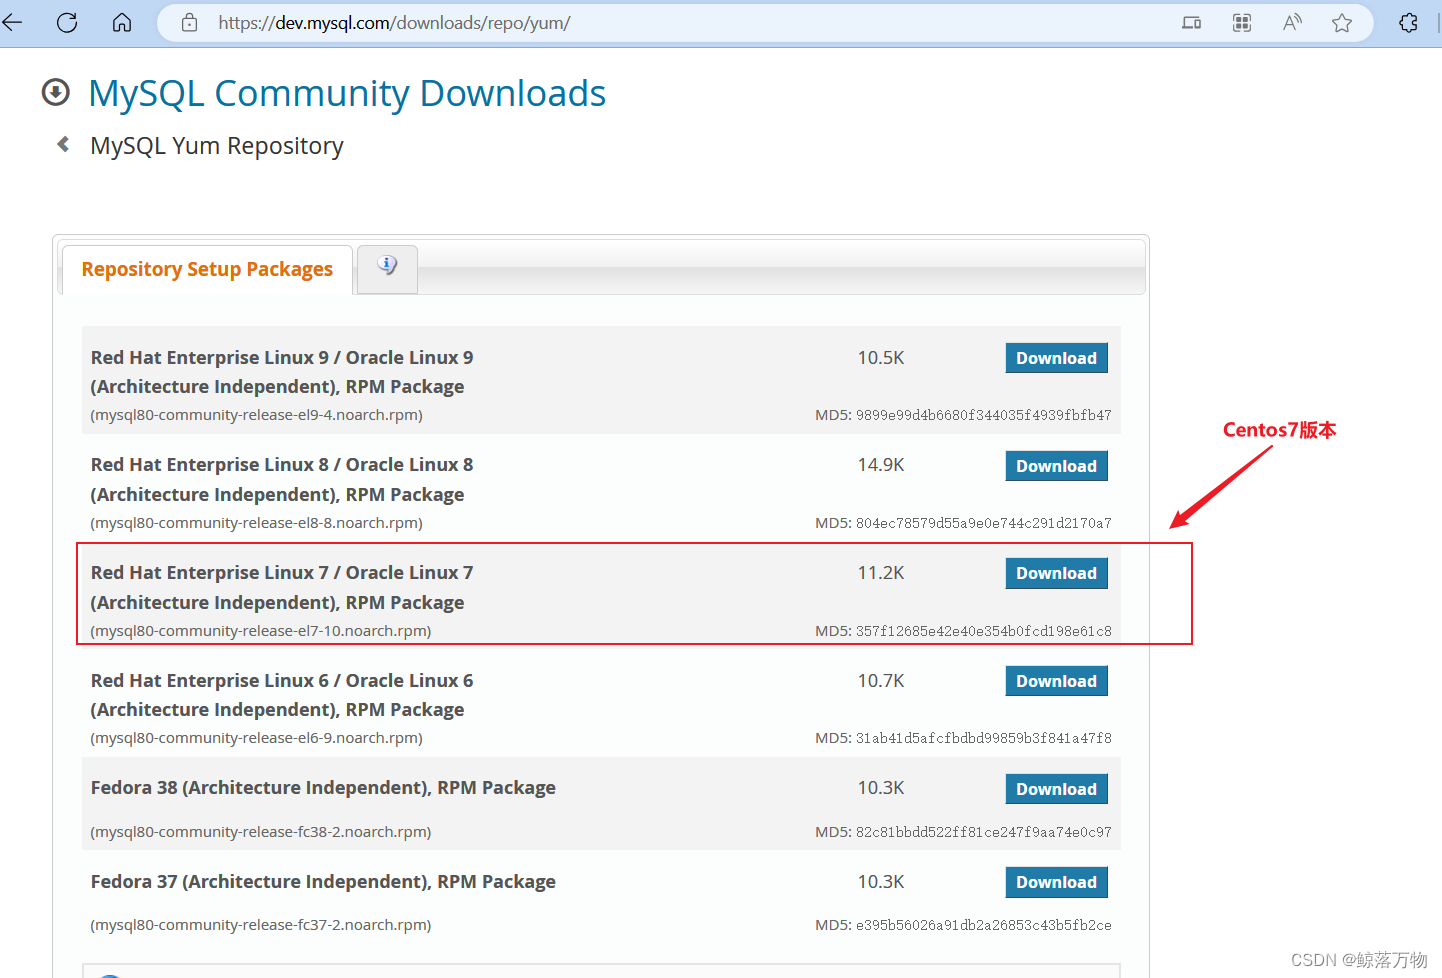Open the send-to-device icon on toolbar
This screenshot has height=978, width=1442.
[x=1191, y=22]
